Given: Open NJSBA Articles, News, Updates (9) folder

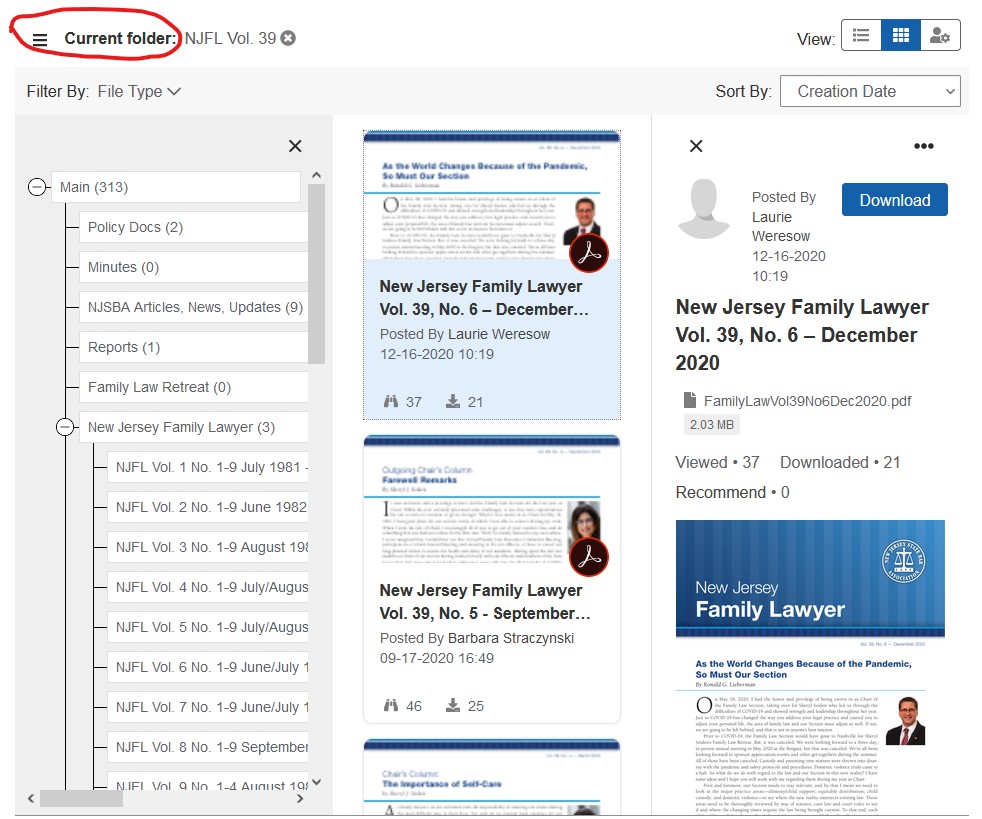Looking at the screenshot, I should 194,307.
